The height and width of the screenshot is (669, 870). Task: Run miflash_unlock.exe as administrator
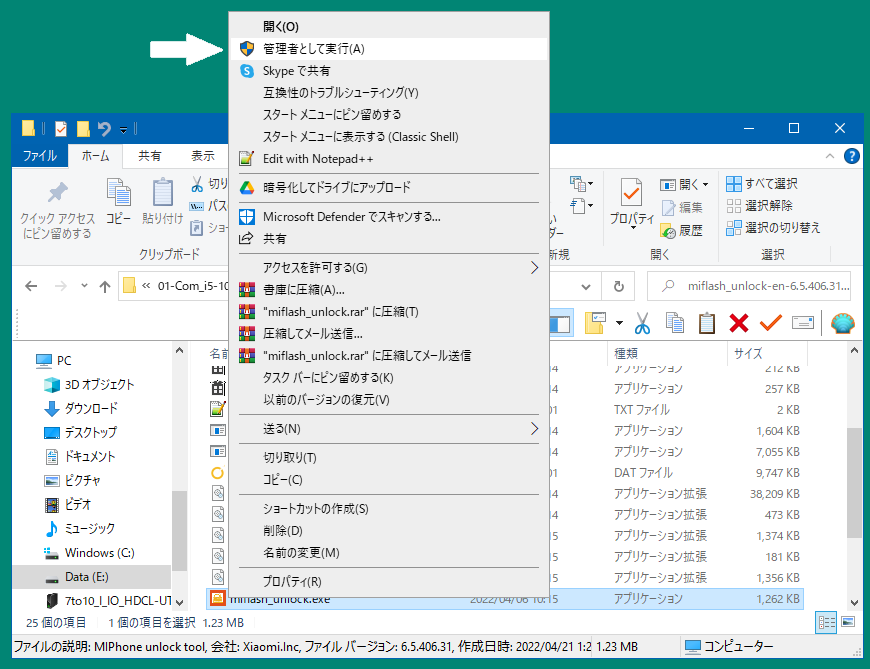click(320, 46)
